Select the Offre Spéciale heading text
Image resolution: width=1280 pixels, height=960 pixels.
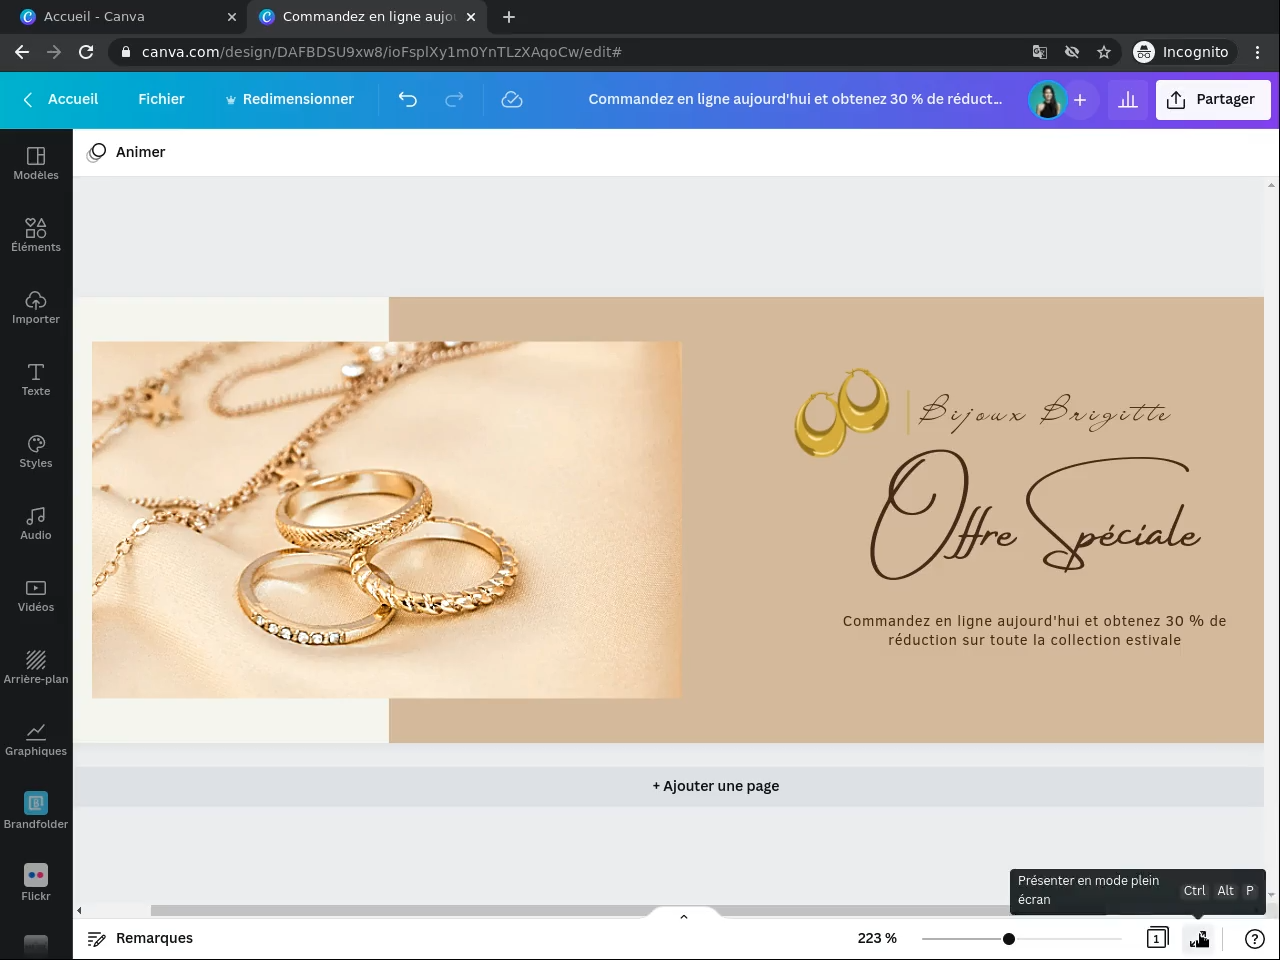1035,515
